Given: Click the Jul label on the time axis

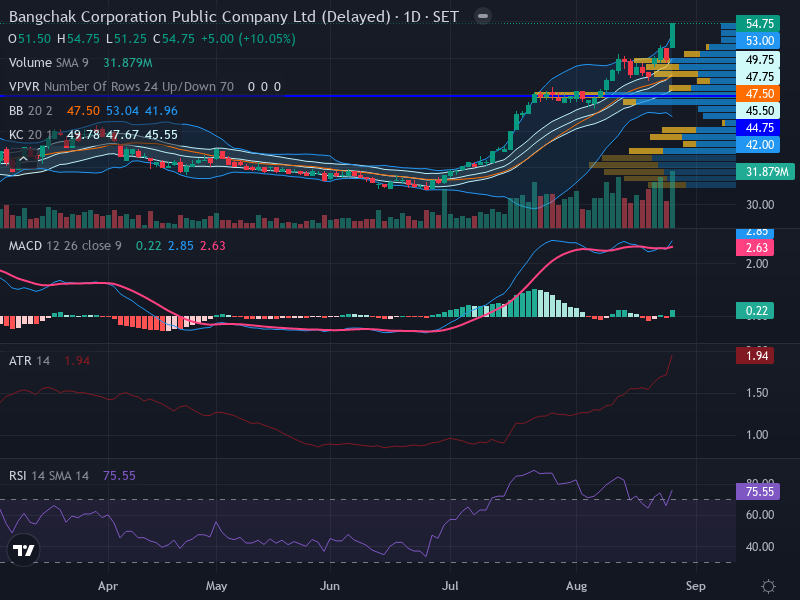Looking at the screenshot, I should (450, 586).
